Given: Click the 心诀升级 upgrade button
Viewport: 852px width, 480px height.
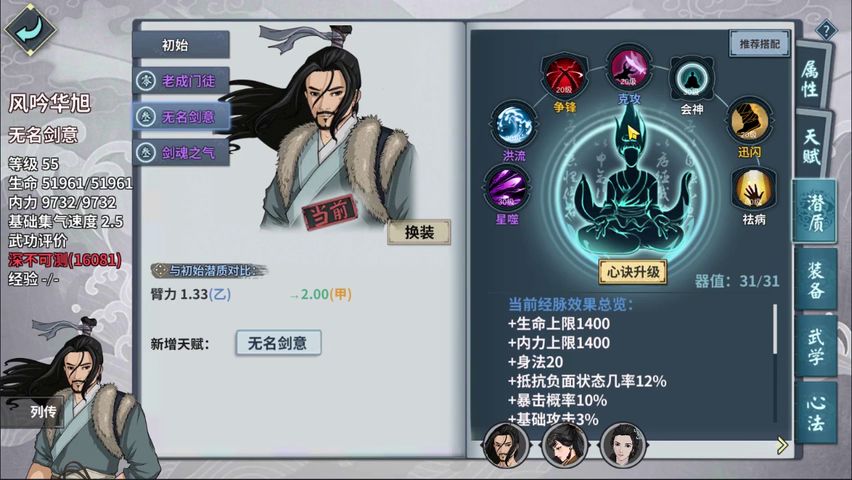Looking at the screenshot, I should (633, 272).
